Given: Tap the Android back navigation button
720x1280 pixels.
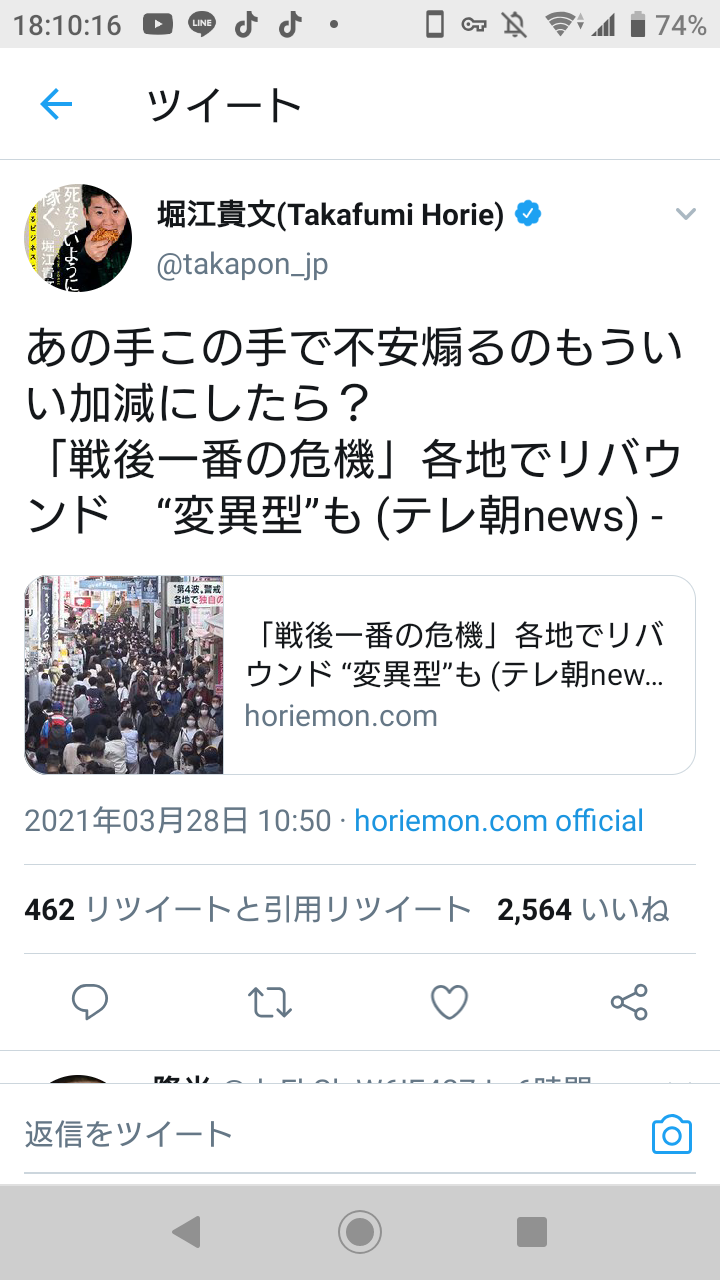Looking at the screenshot, I should coord(186,1232).
